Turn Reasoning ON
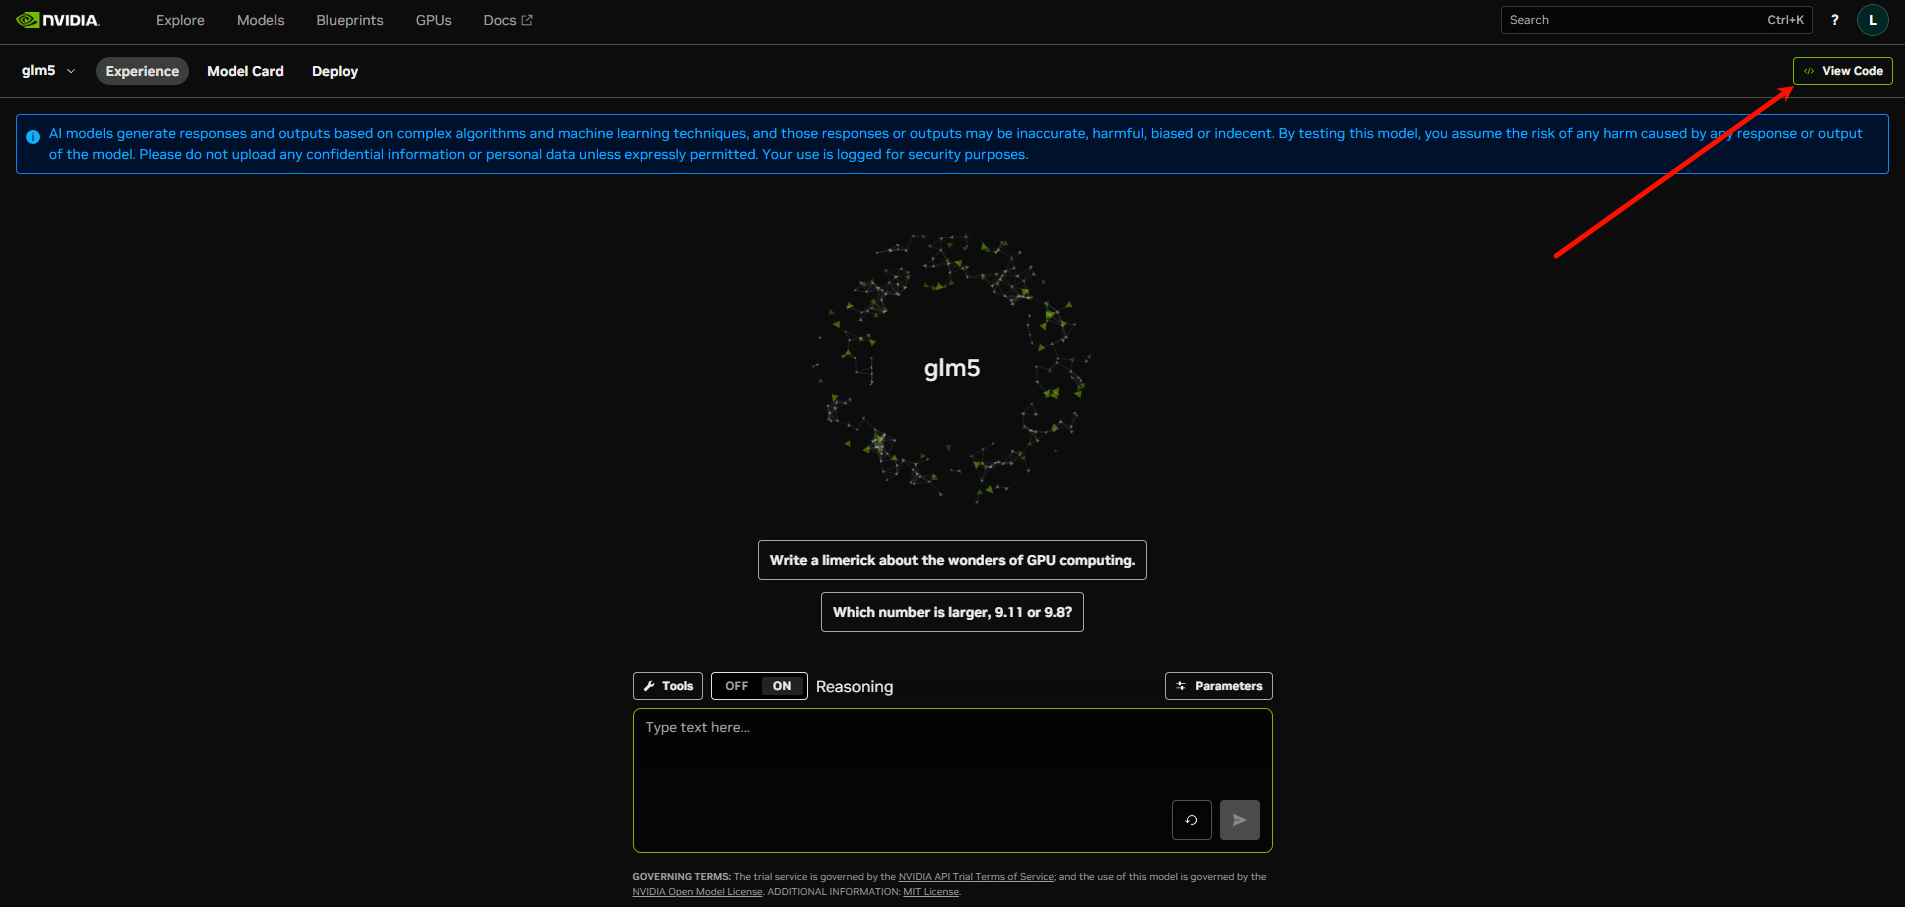Screen dimensions: 1906x907 coord(782,686)
